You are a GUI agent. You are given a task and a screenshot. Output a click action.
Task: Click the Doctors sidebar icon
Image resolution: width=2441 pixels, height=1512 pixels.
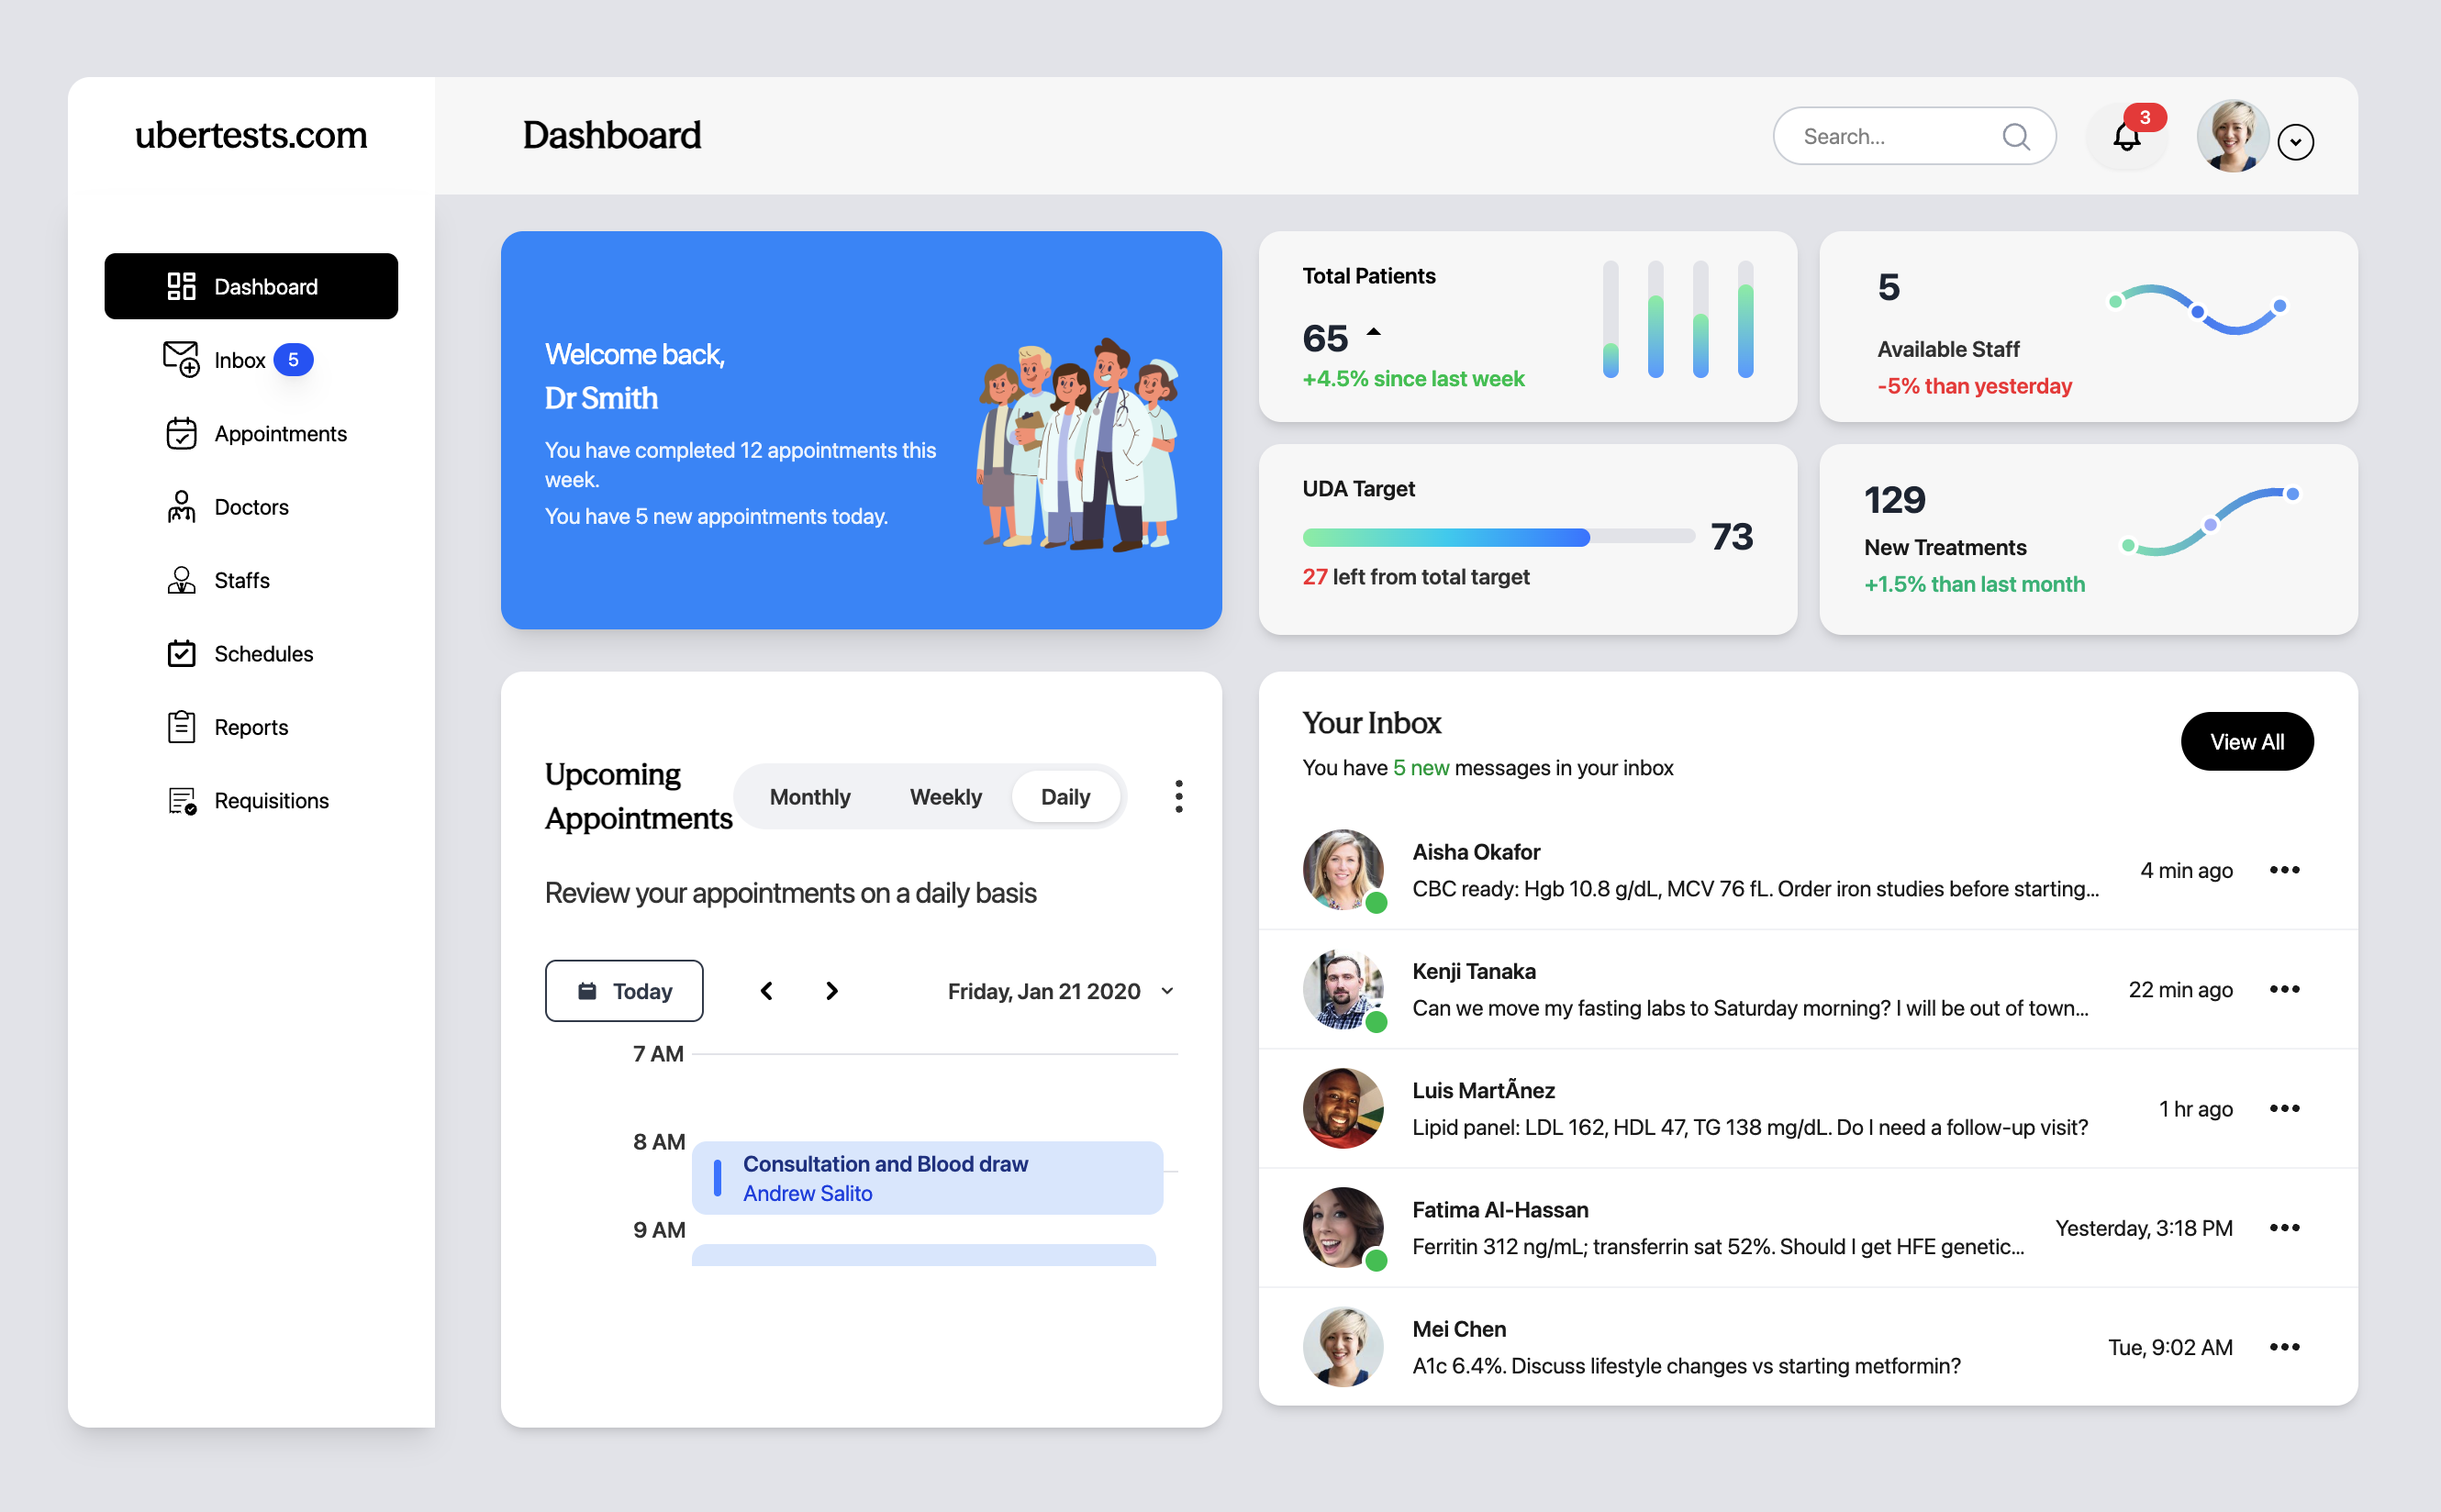click(x=181, y=507)
